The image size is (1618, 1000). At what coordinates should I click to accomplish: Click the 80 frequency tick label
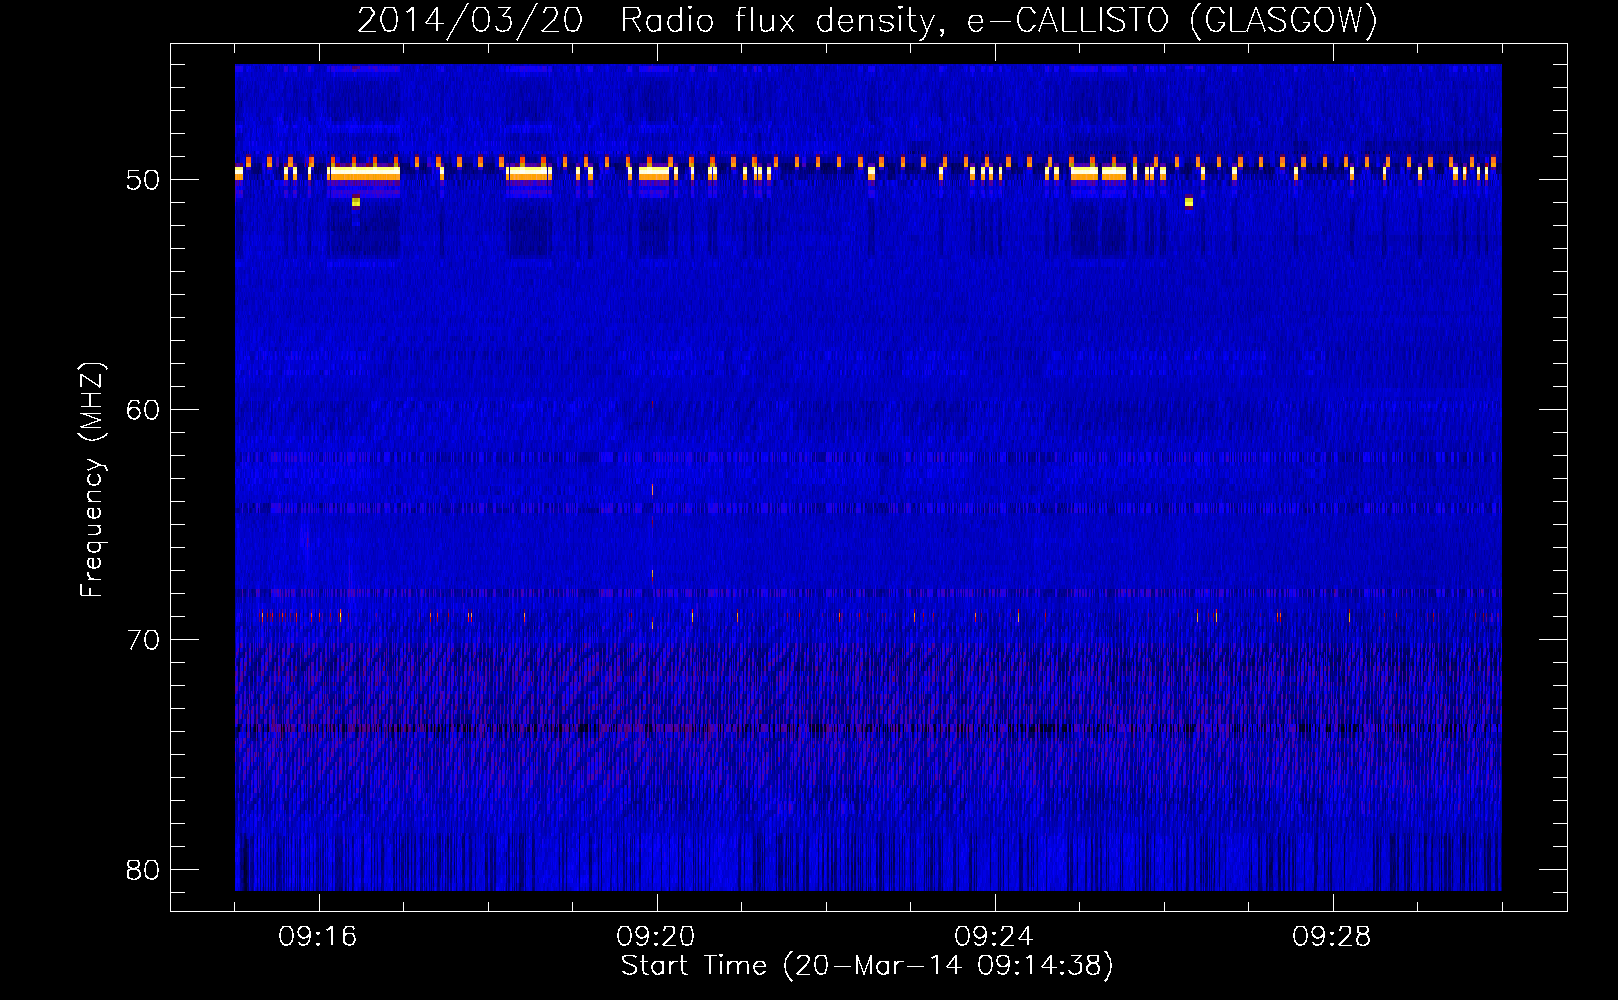143,870
